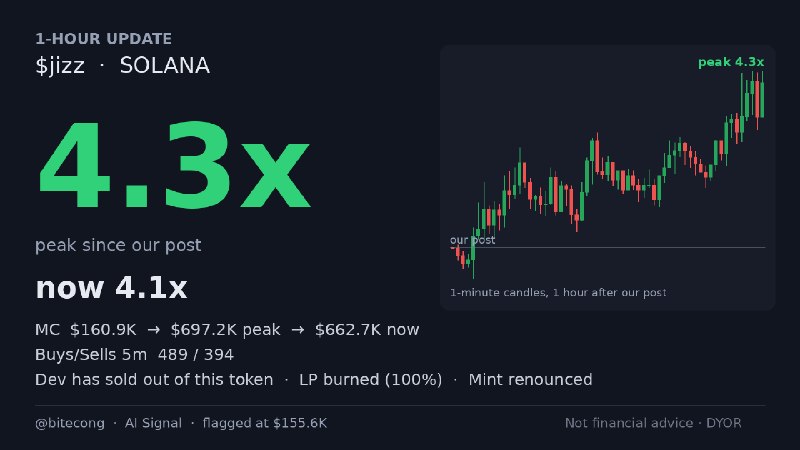Select the $jizz token ticker

[x=60, y=66]
